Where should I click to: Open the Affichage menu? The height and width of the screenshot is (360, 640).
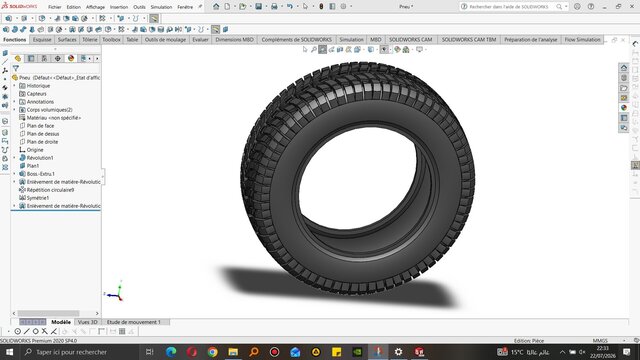coord(95,7)
